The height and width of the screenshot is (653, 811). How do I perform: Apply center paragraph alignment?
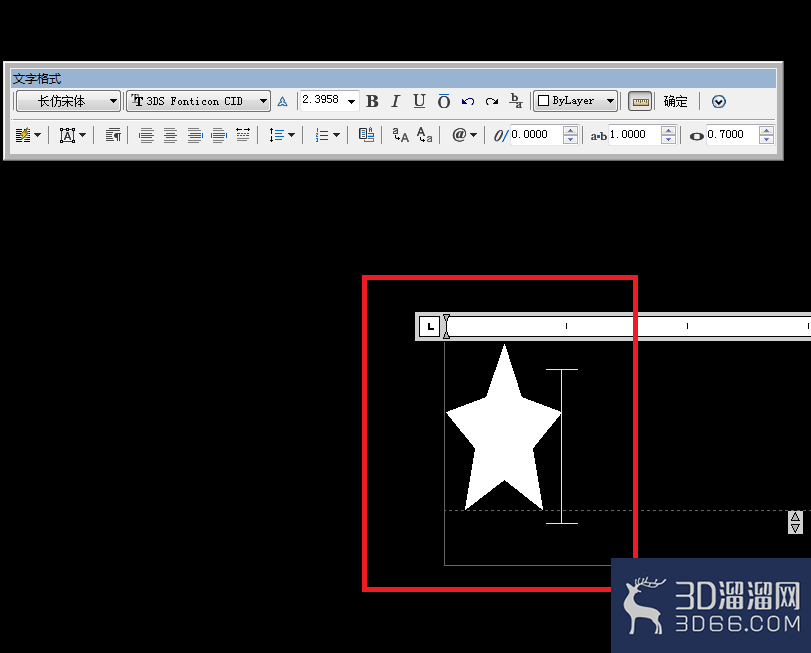[170, 135]
